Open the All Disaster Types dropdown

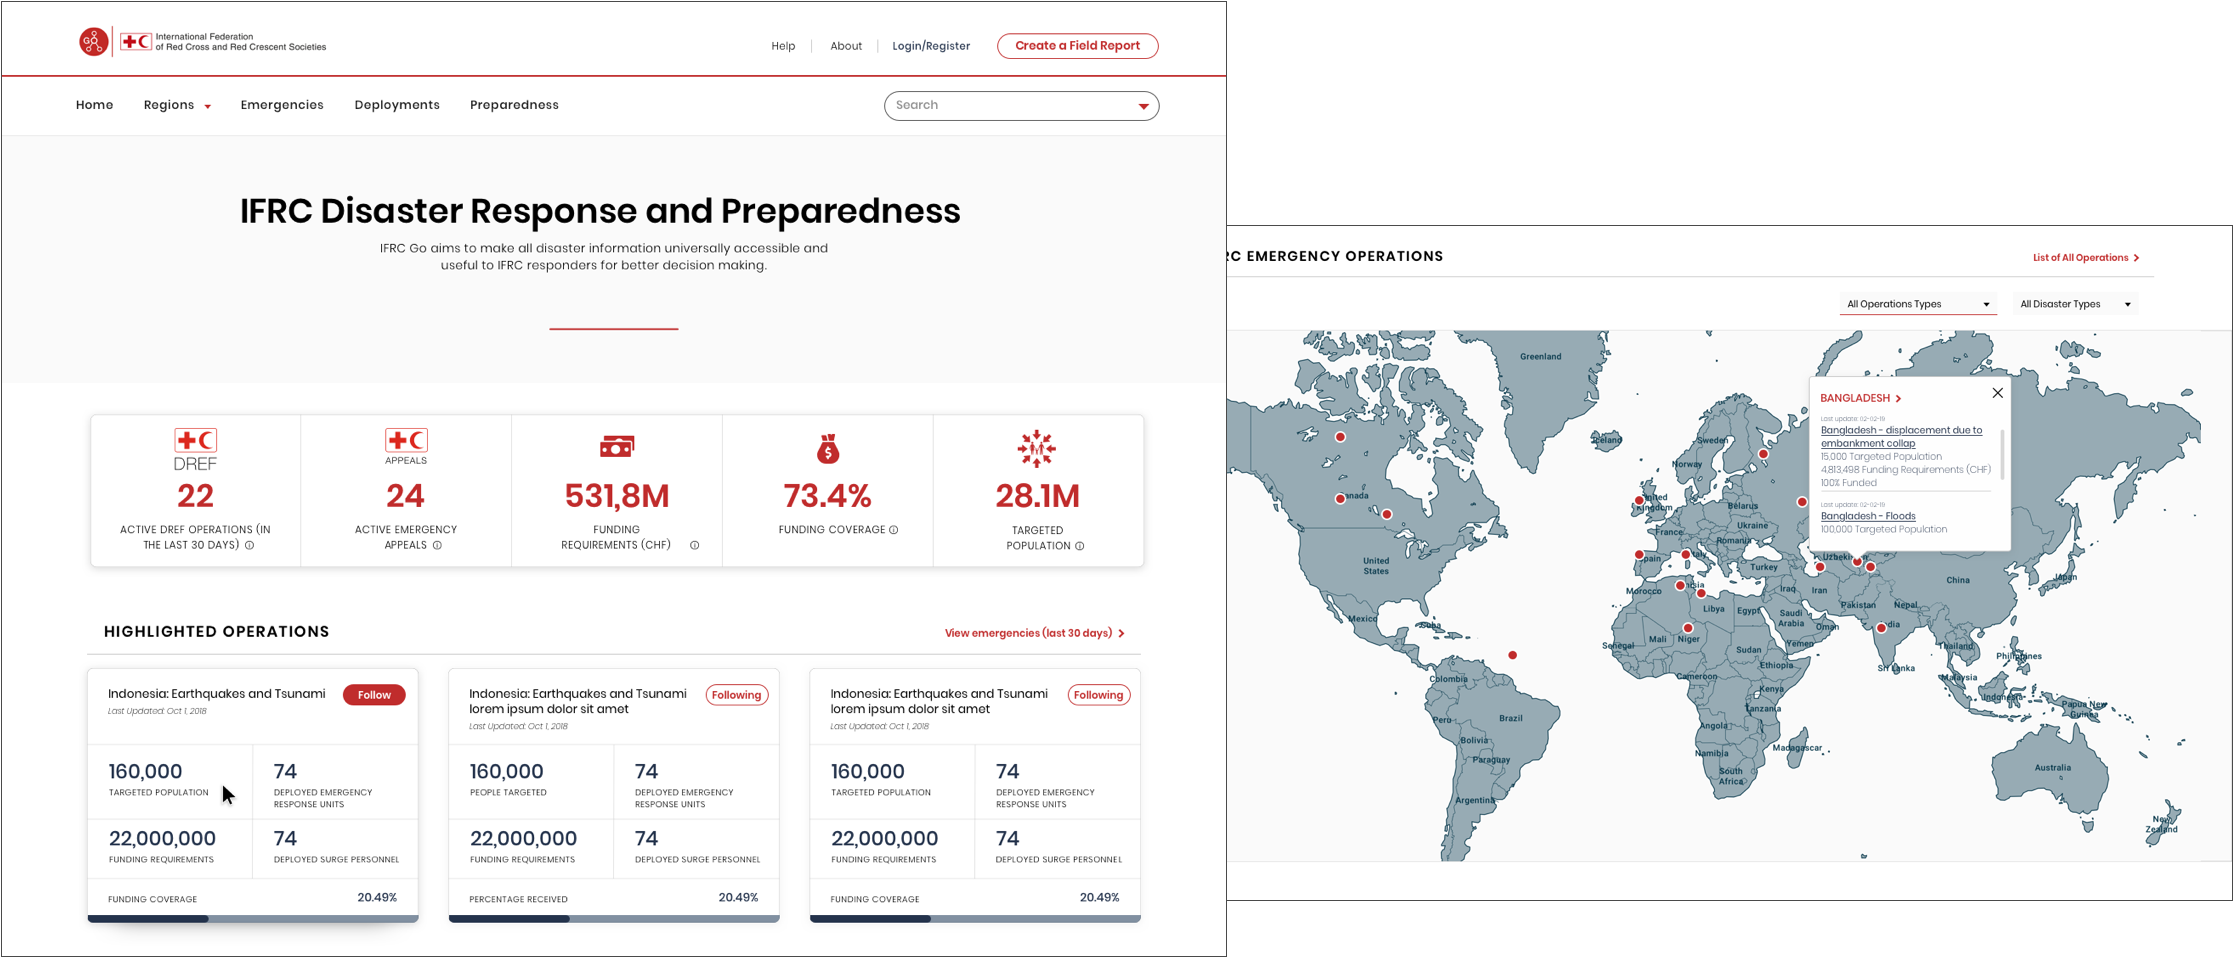coord(2075,304)
